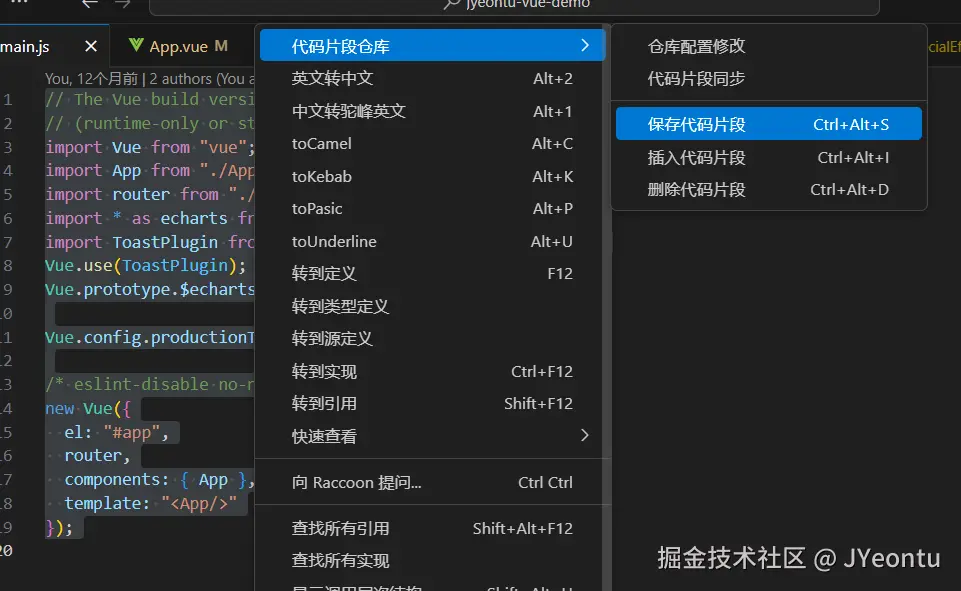Choose 转到实现 in the menu
Viewport: 961px width, 591px height.
coord(432,372)
